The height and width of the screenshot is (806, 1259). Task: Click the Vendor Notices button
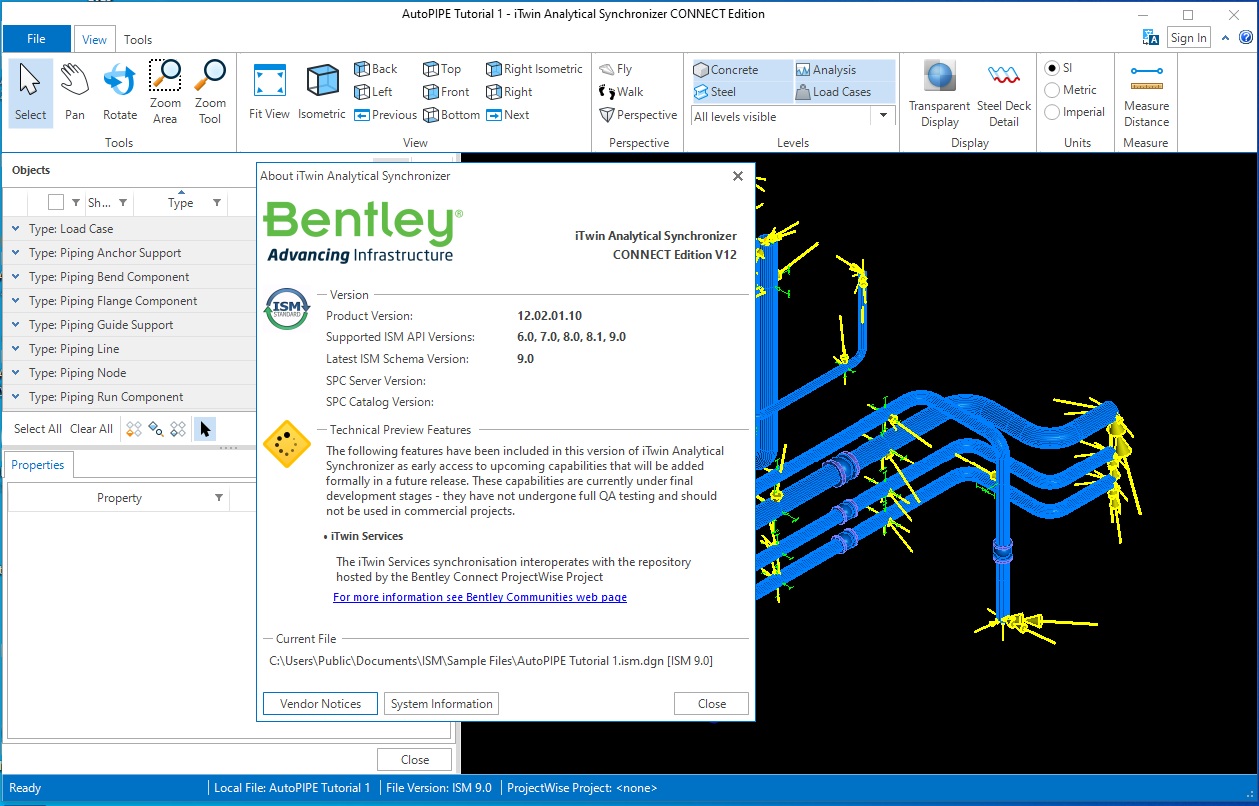pyautogui.click(x=321, y=704)
